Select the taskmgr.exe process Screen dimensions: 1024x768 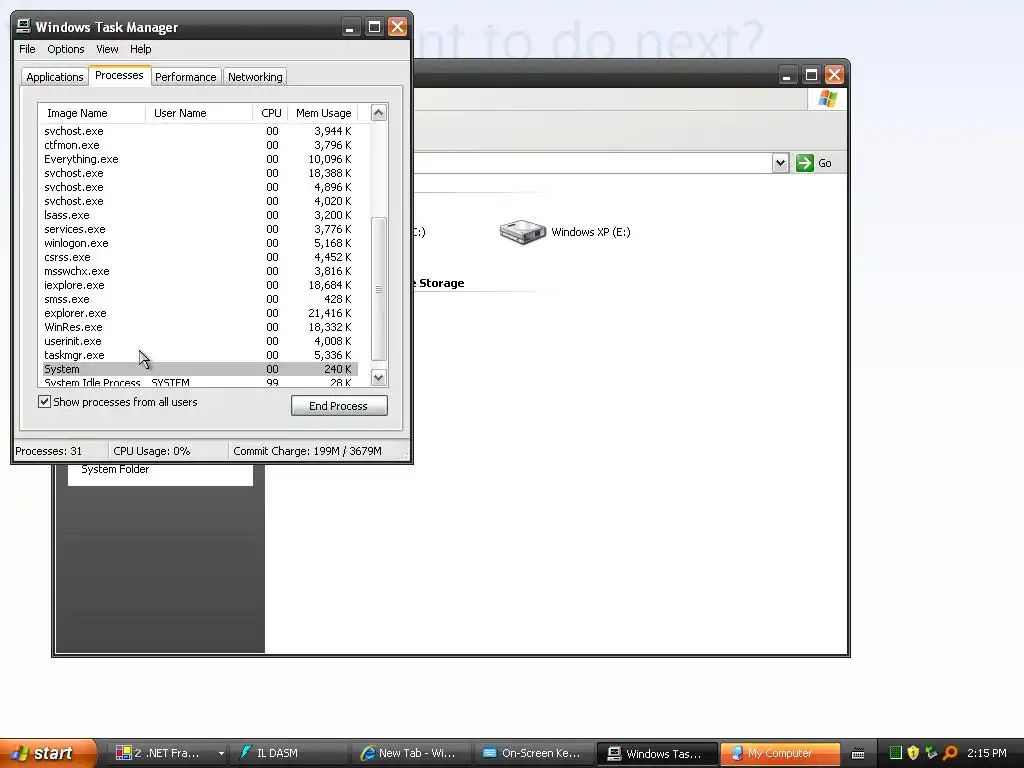[200, 355]
